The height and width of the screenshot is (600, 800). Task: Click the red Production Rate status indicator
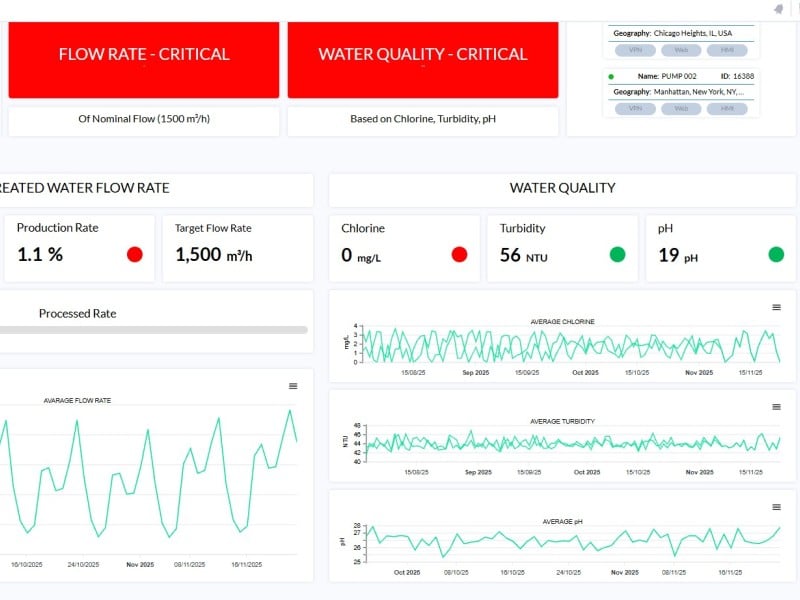click(x=135, y=254)
